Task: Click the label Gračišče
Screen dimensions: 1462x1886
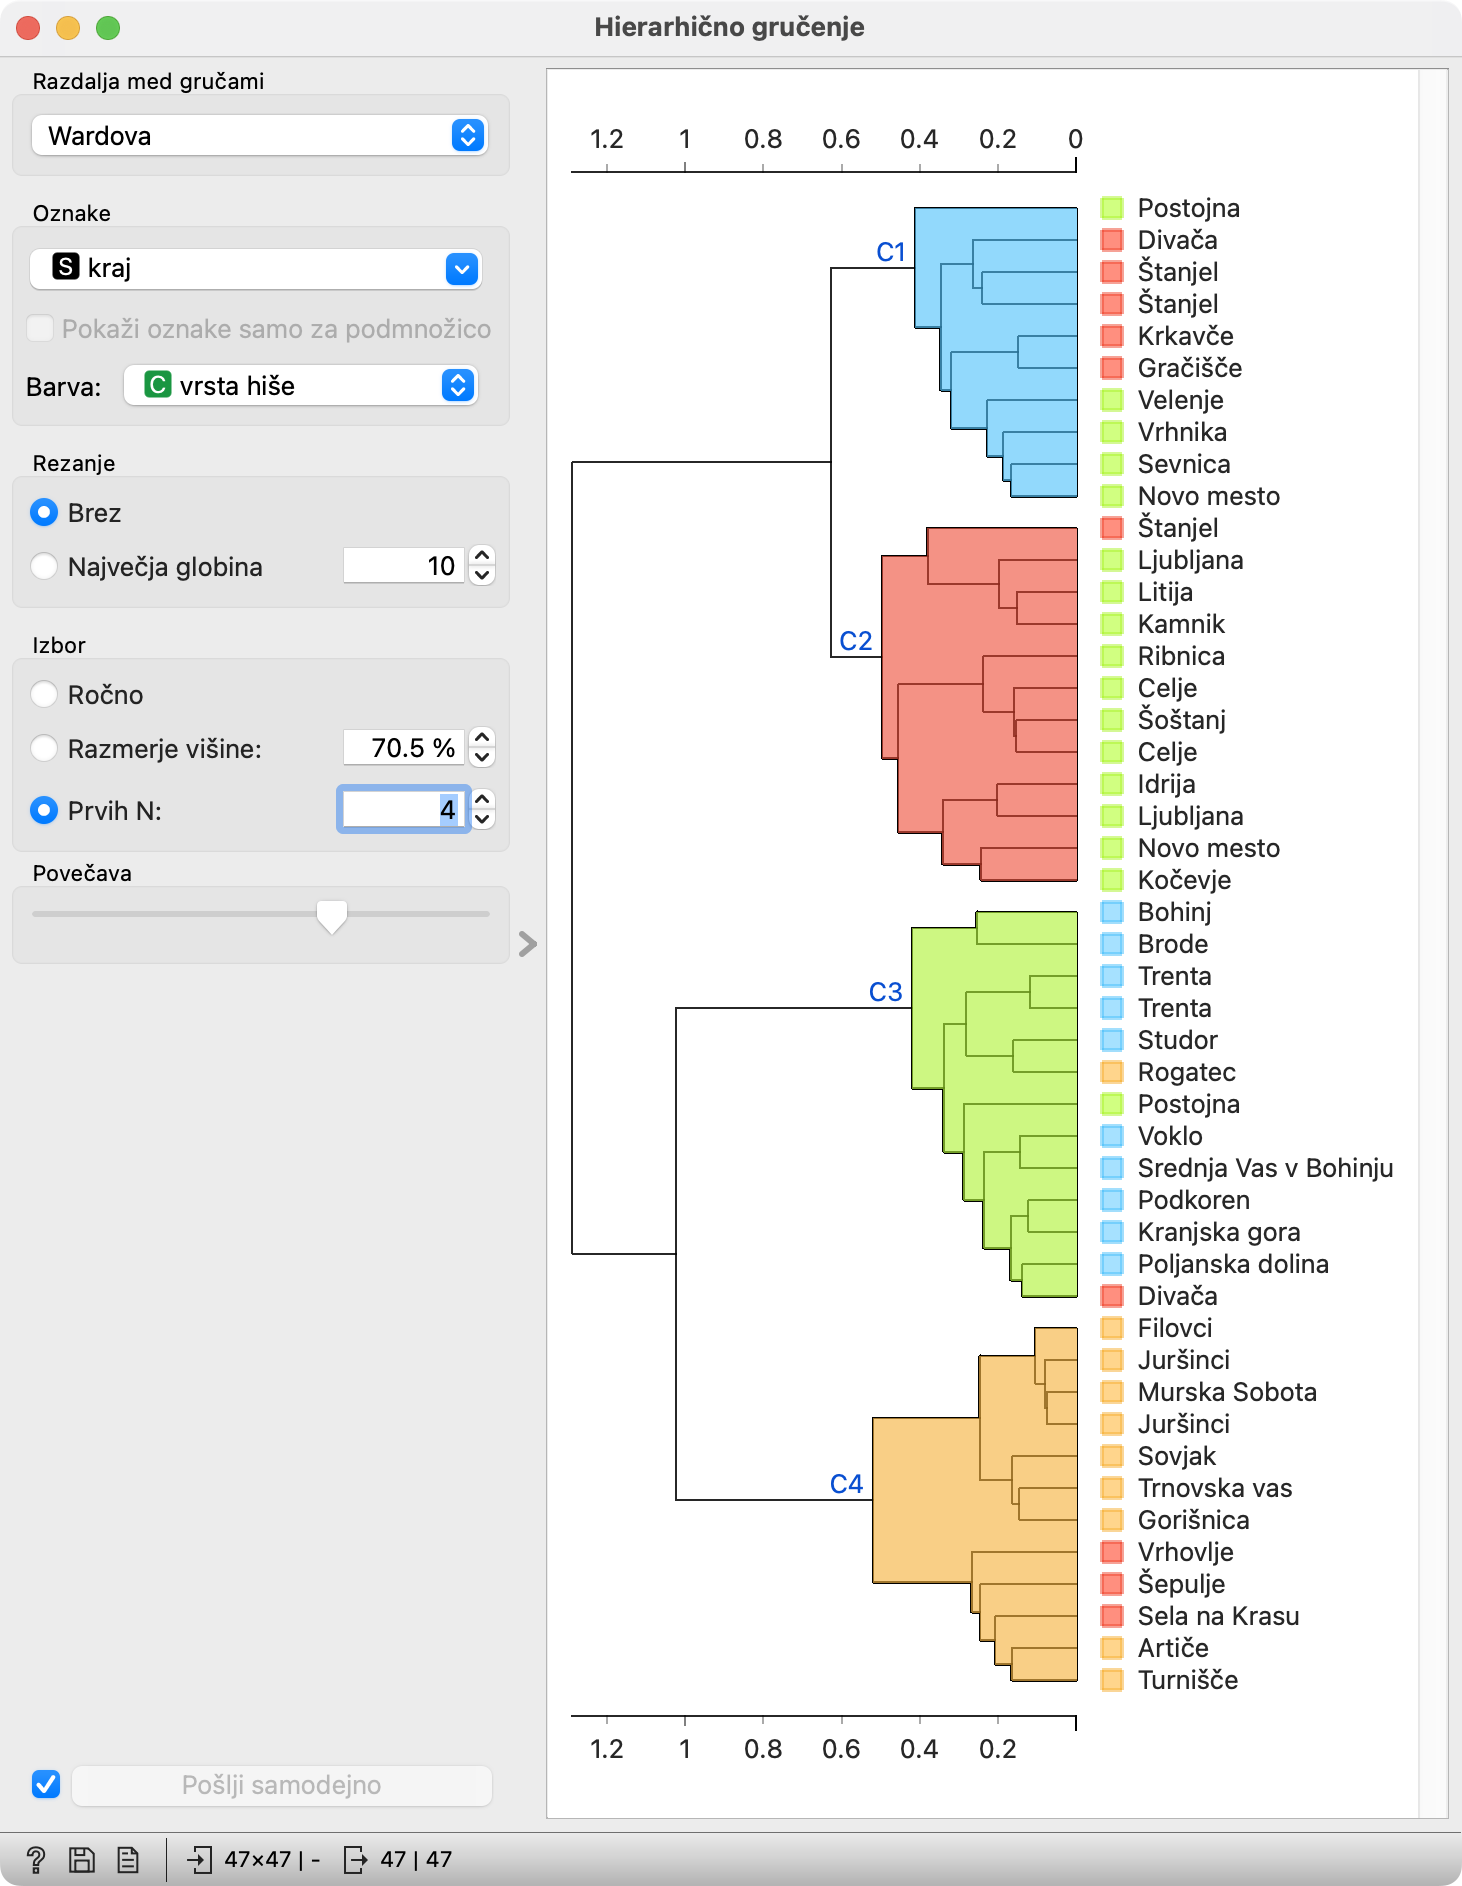Action: coord(1190,368)
